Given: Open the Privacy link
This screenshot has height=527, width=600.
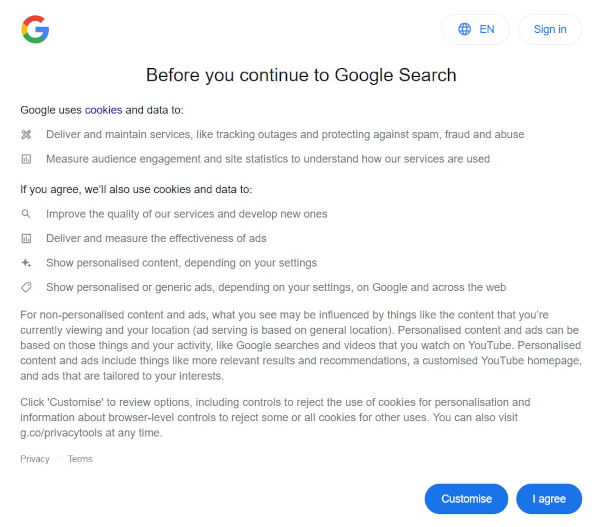Looking at the screenshot, I should [35, 459].
